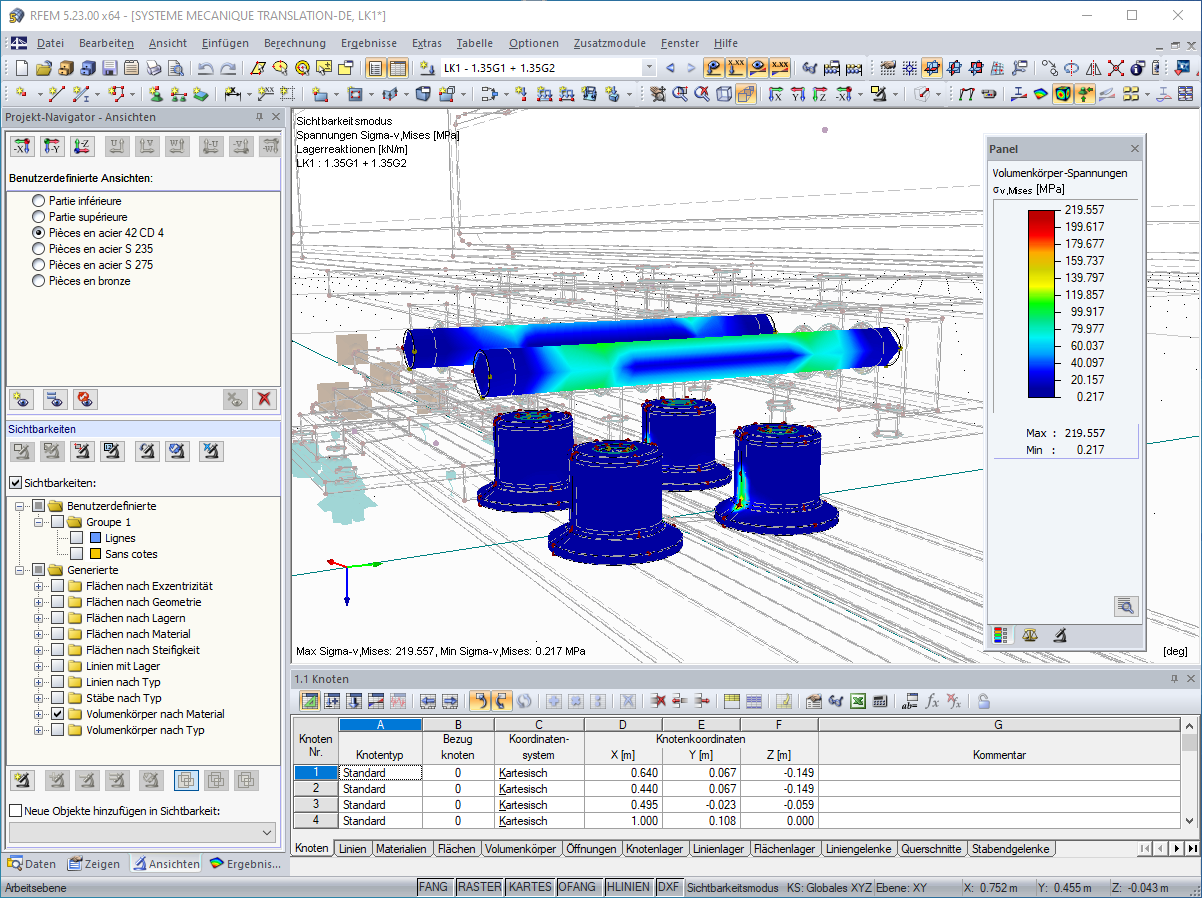Viewport: 1202px width, 898px height.
Task: Open the Berechnung menu
Action: pyautogui.click(x=294, y=43)
